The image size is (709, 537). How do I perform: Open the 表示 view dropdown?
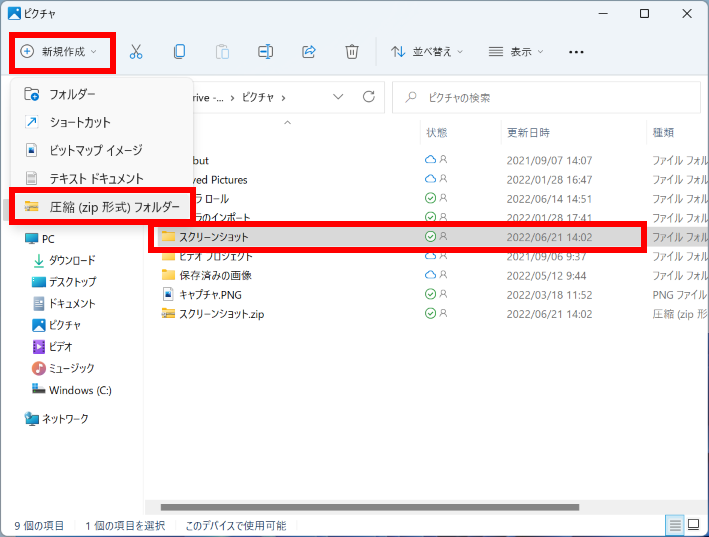516,52
